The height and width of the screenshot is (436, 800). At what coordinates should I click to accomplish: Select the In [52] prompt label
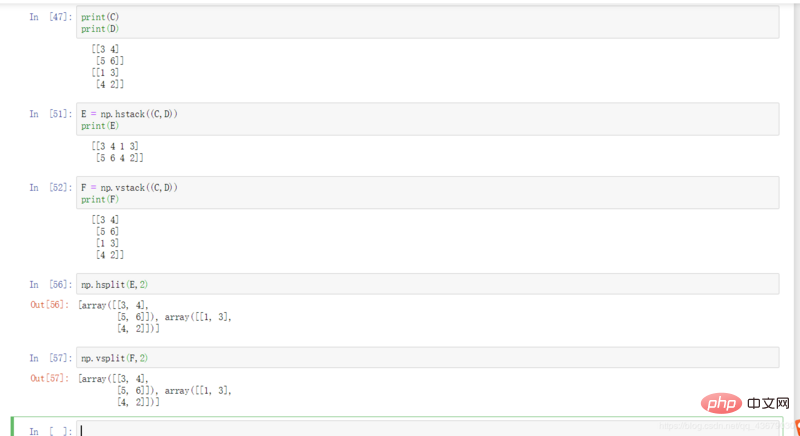51,187
